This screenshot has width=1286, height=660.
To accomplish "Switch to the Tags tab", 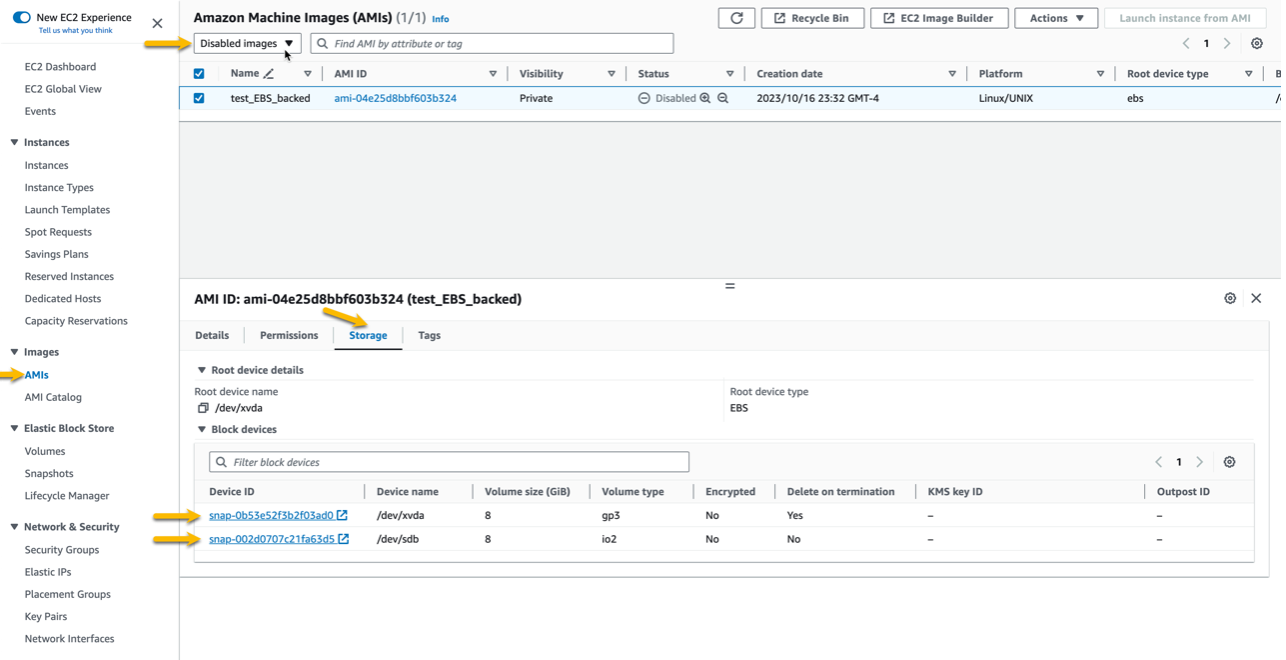I will 429,335.
